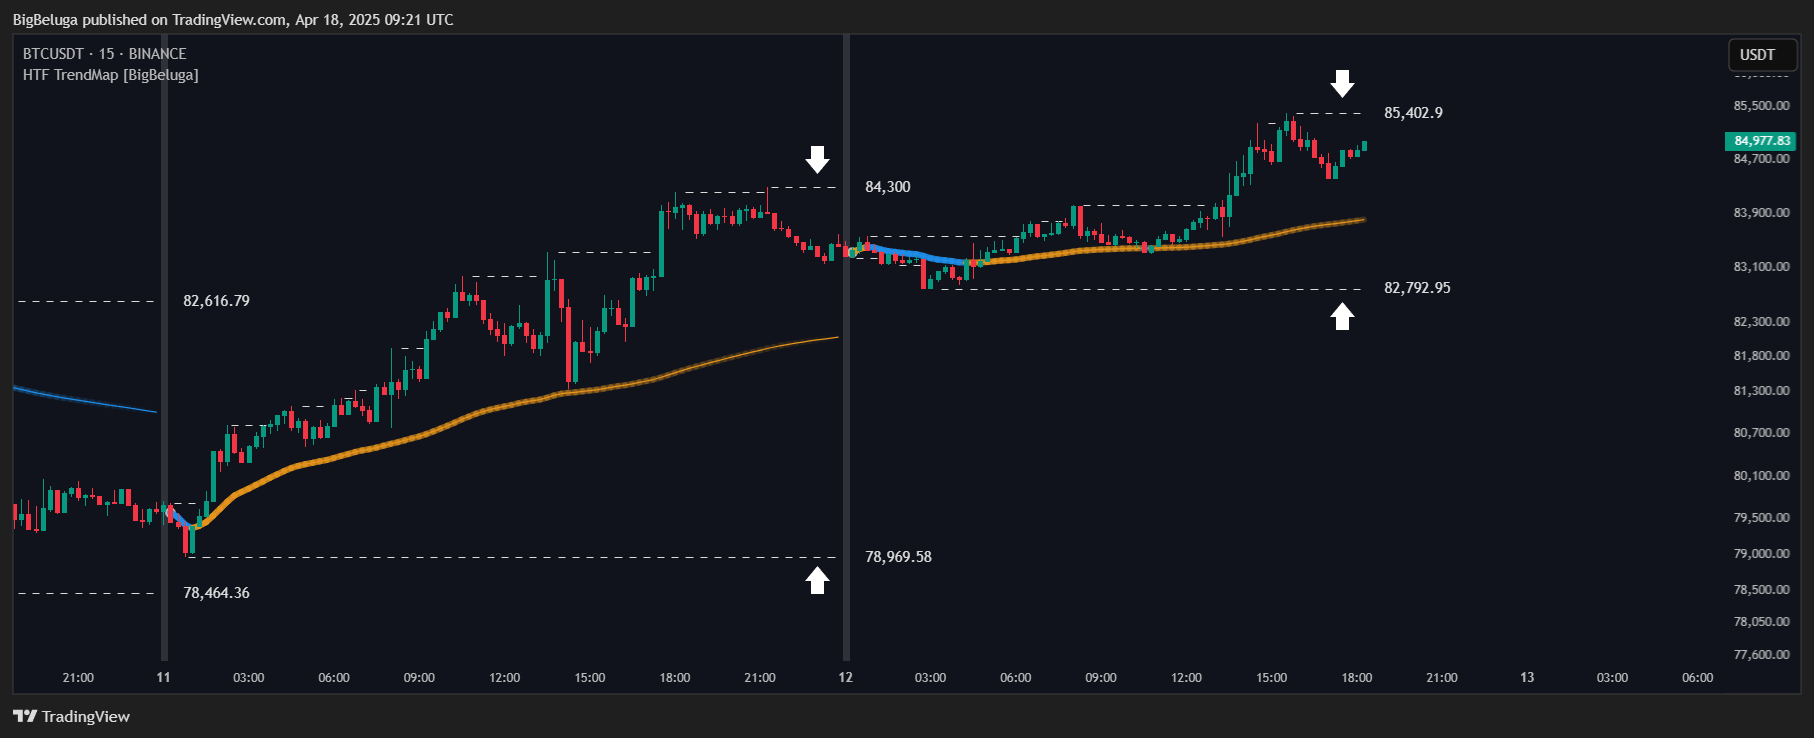Click the 84,300 level label

(888, 187)
